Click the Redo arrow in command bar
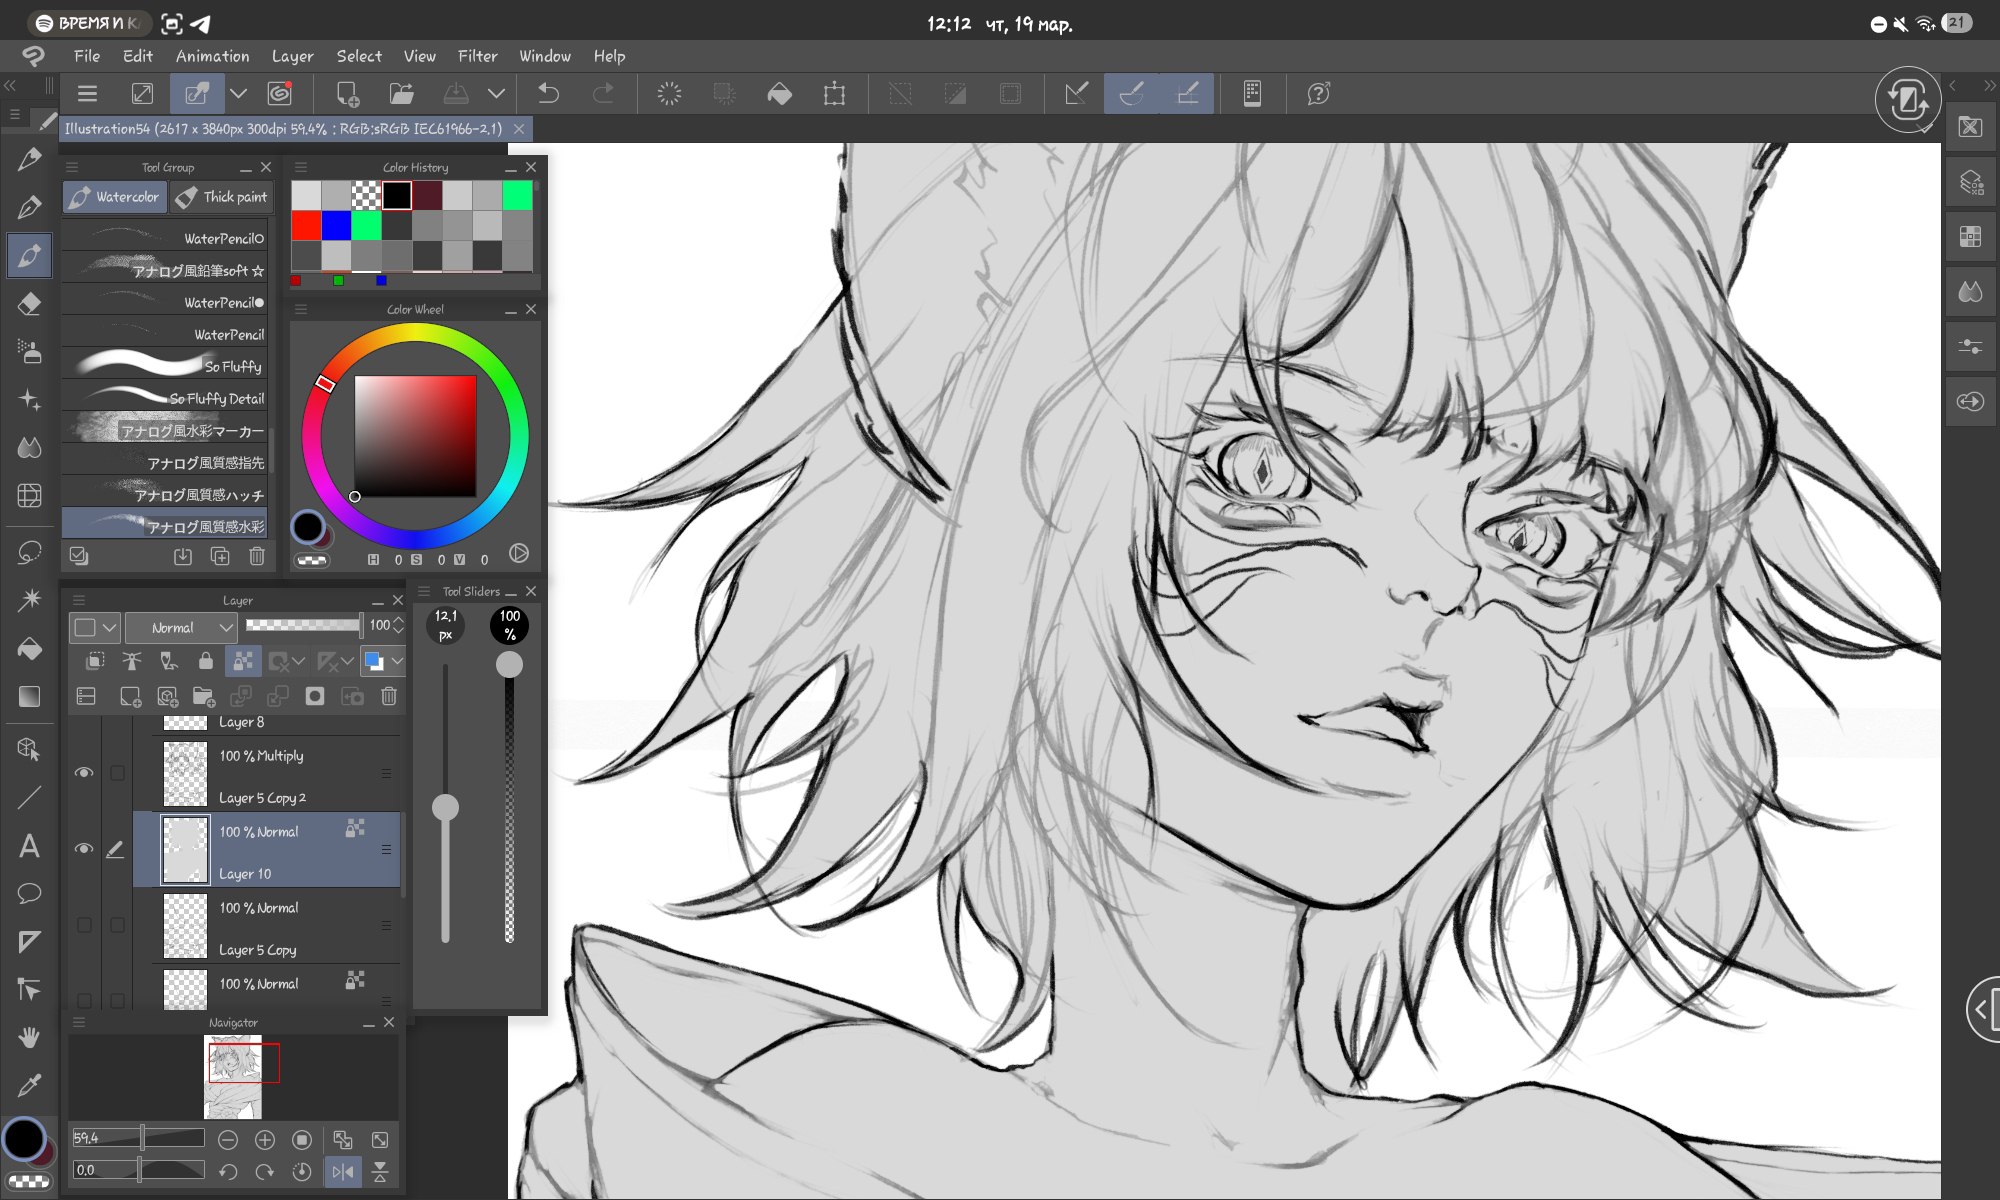 coord(603,94)
